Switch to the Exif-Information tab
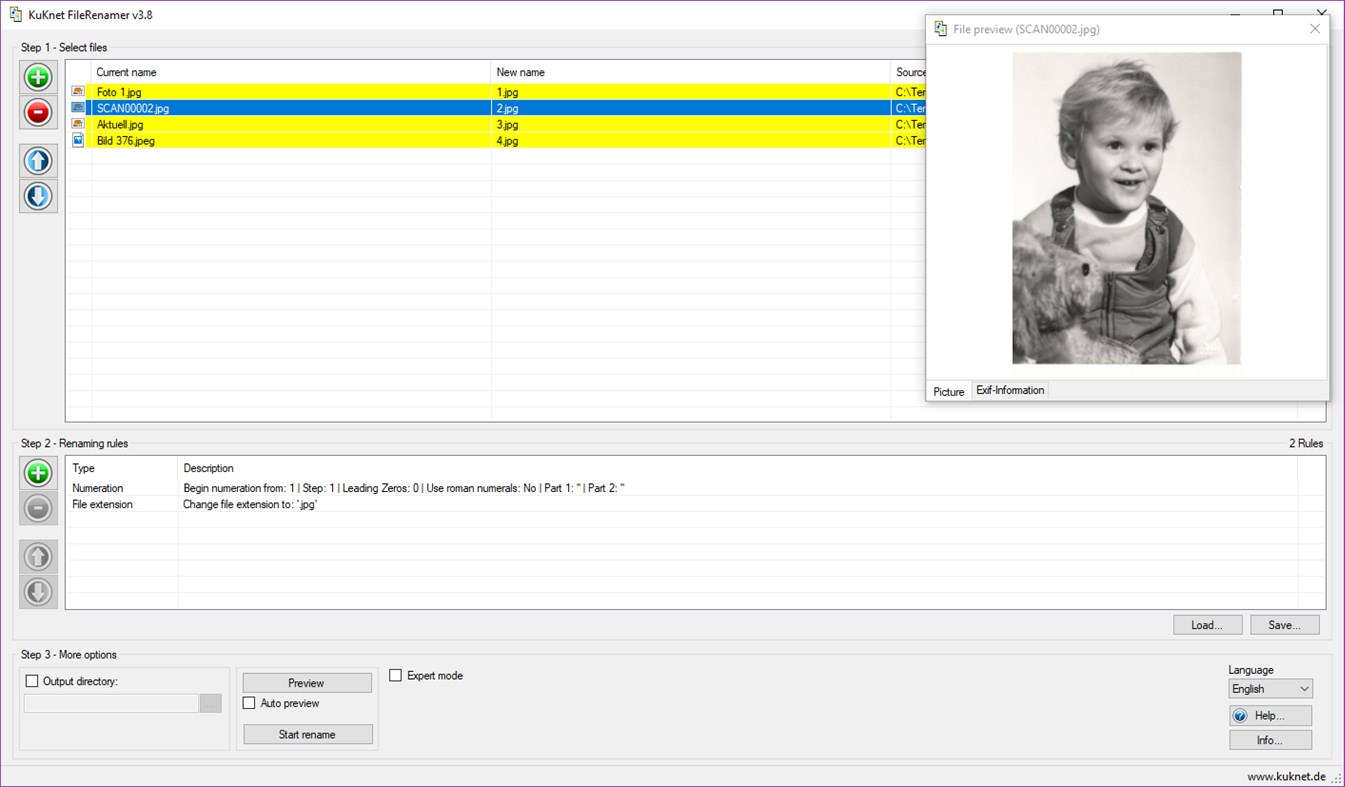Viewport: 1345px width, 787px height. coord(1010,390)
